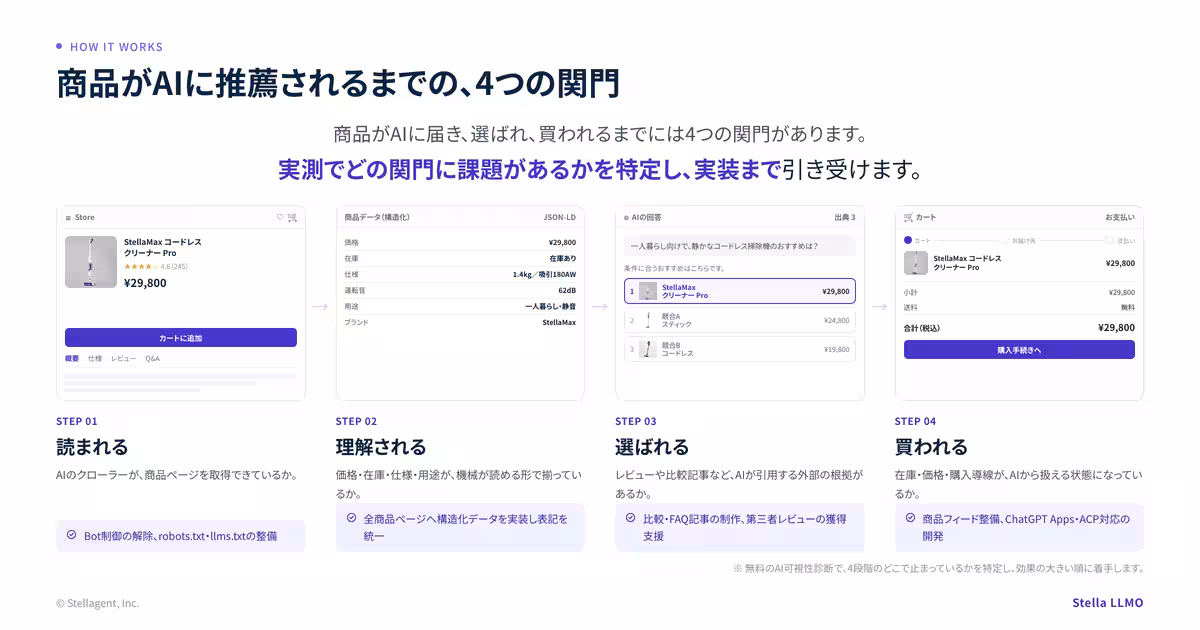Click the cart icon beside カート title

(x=908, y=217)
